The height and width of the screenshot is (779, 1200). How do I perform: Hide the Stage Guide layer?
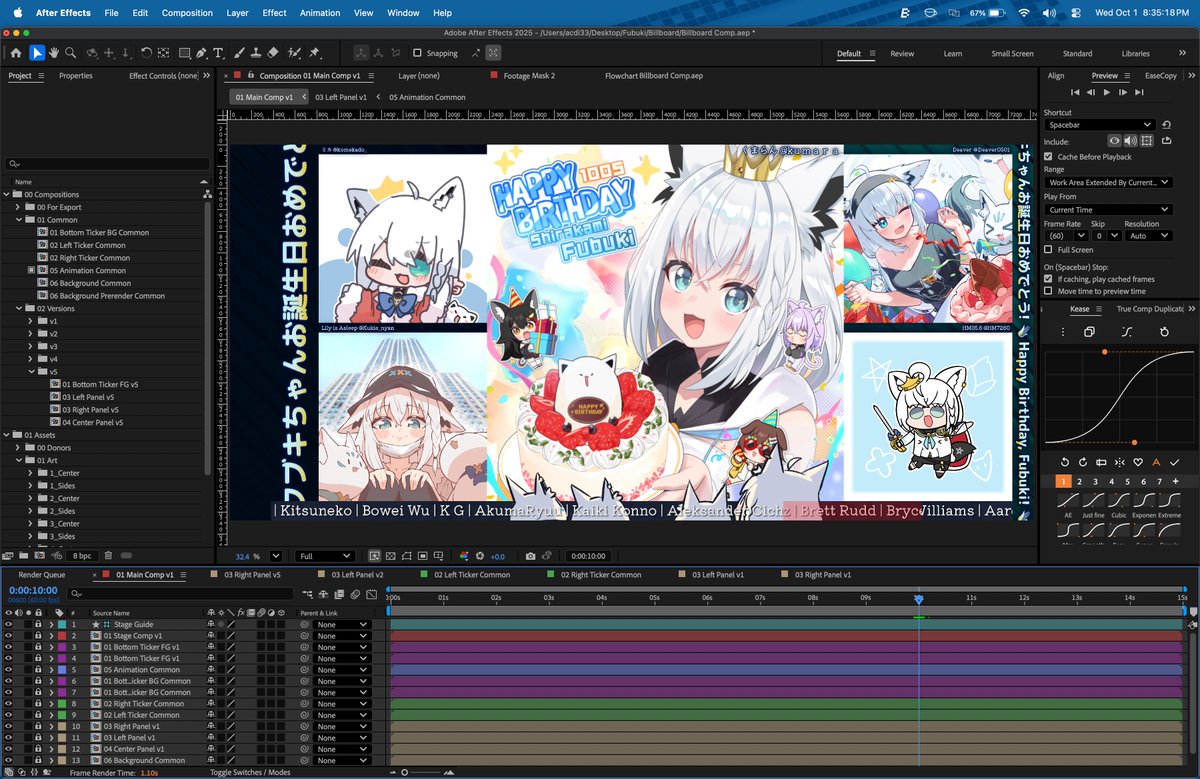[x=8, y=624]
